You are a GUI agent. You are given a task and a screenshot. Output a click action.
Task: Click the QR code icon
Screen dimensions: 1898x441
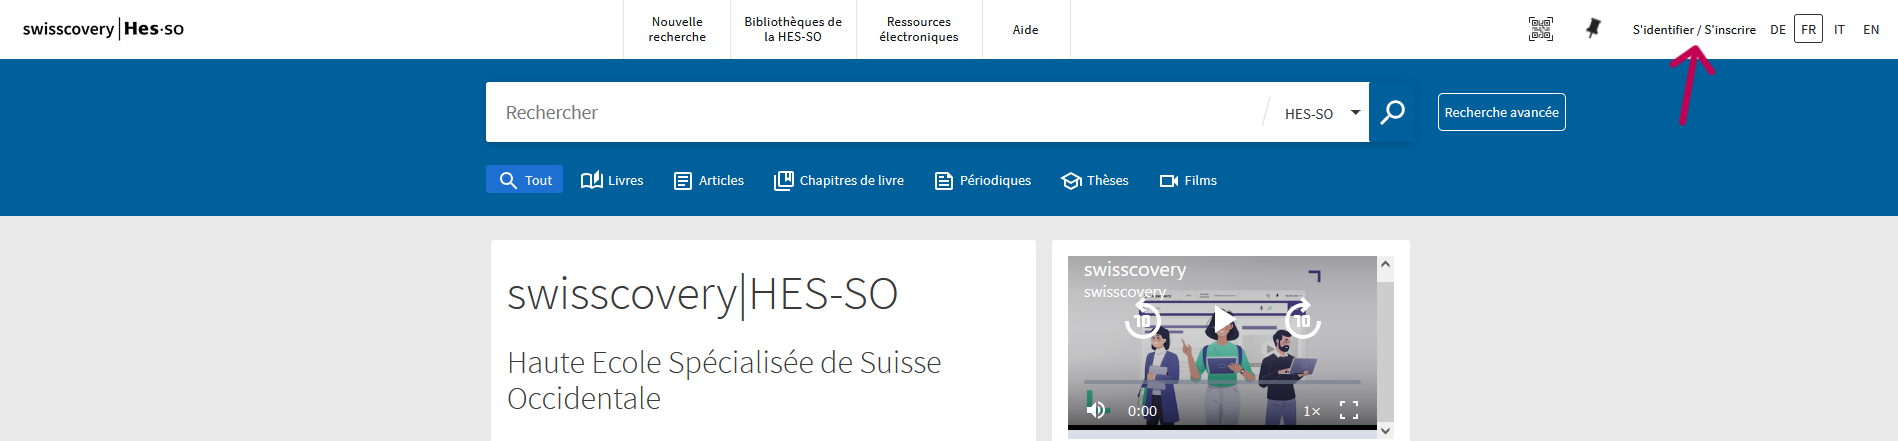coord(1541,29)
